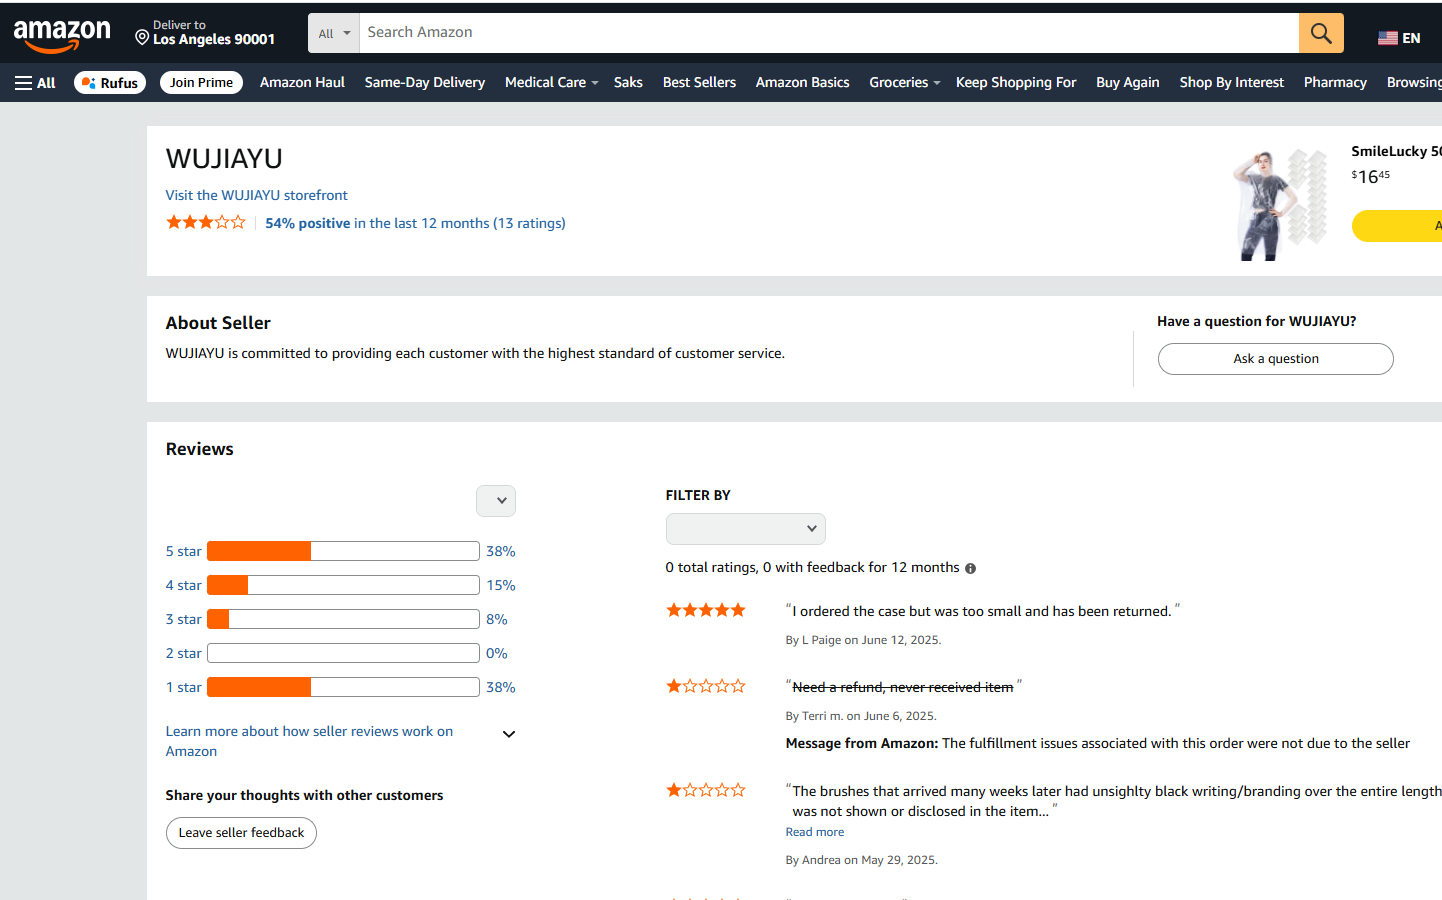Click 'By L Paige on June 12, 2025.'
Viewport: 1442px width, 900px height.
point(863,640)
